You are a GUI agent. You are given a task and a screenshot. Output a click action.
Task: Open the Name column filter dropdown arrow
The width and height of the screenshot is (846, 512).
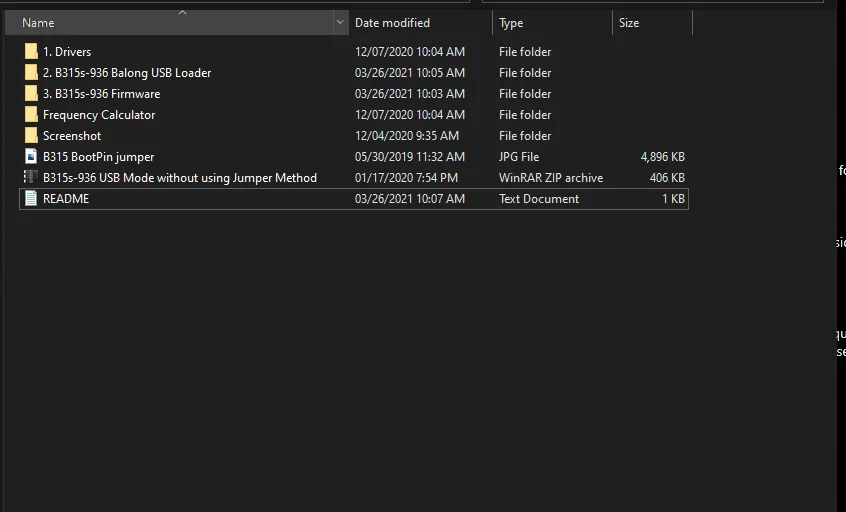(x=340, y=23)
